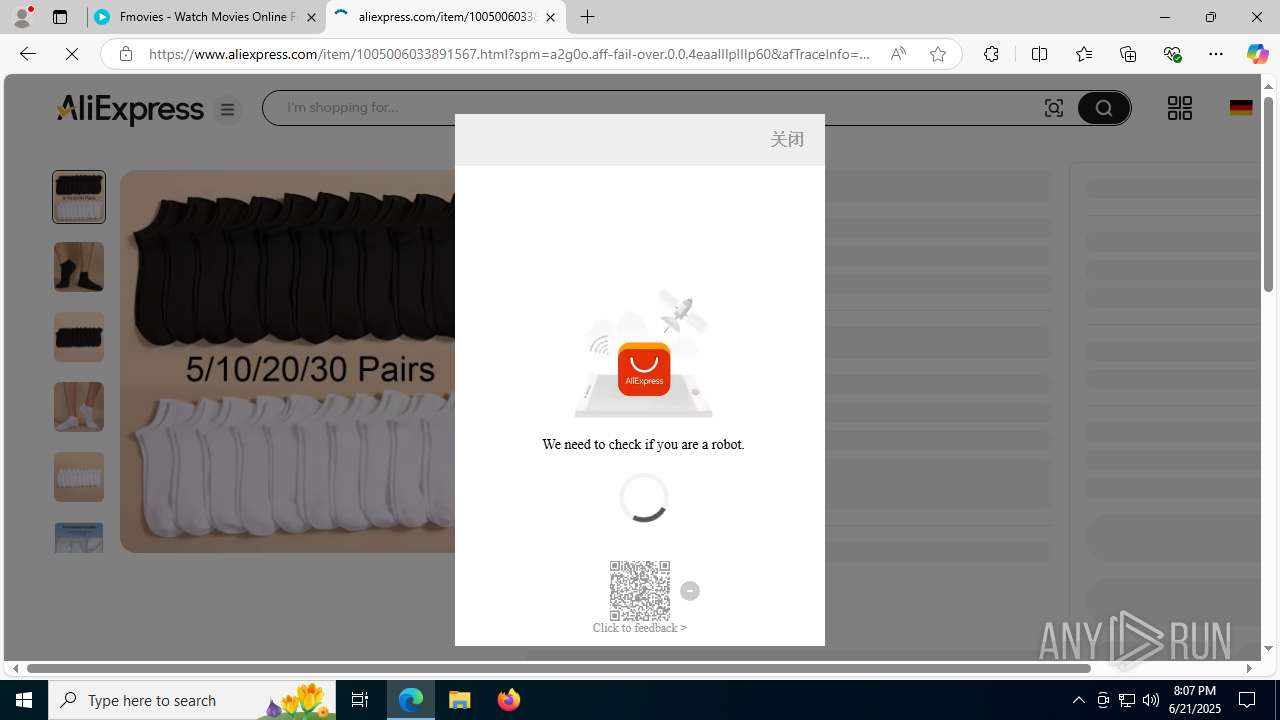Open Task View on the taskbar

pos(360,700)
